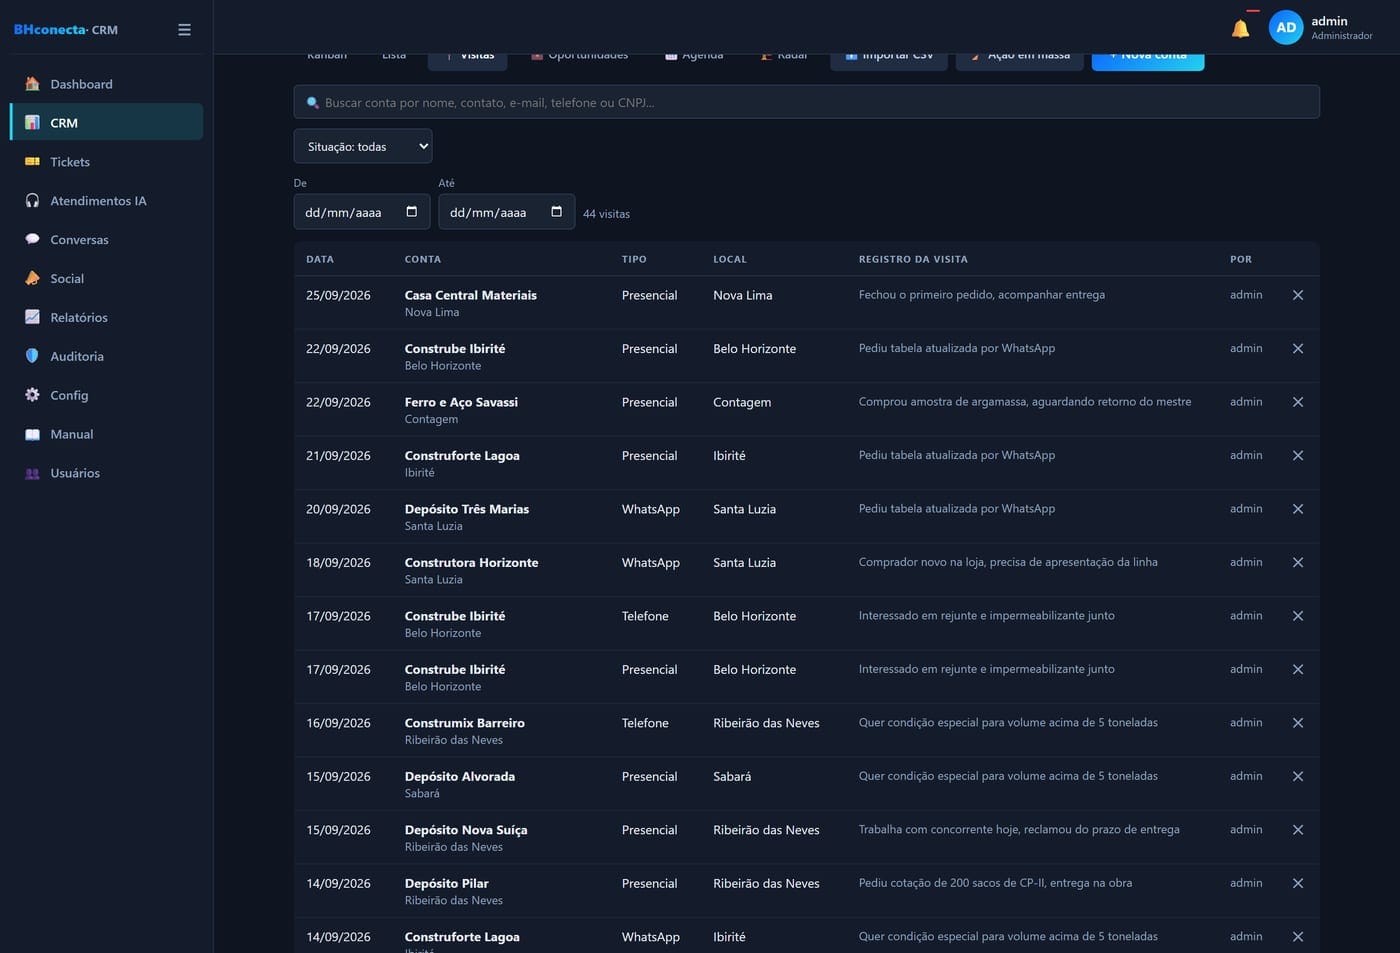Delete the Casa Central Materiais visit
The width and height of the screenshot is (1400, 953).
coord(1298,295)
